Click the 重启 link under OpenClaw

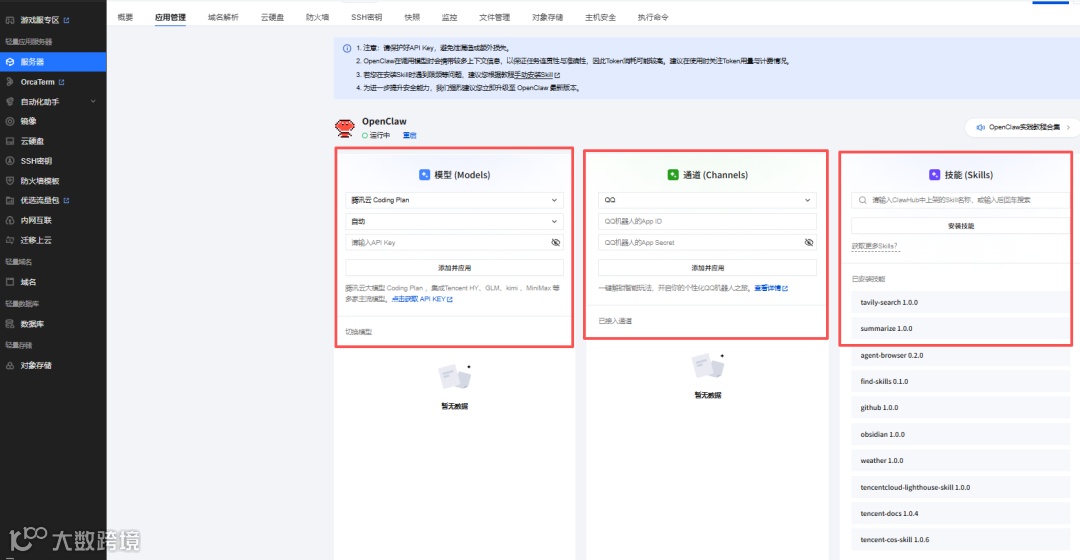pos(410,136)
